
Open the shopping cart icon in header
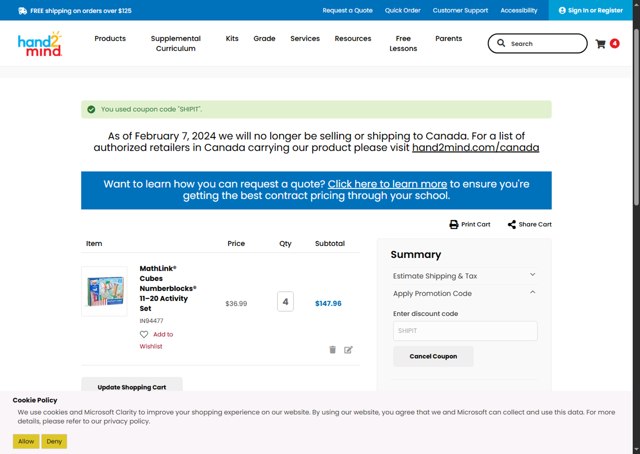coord(600,44)
